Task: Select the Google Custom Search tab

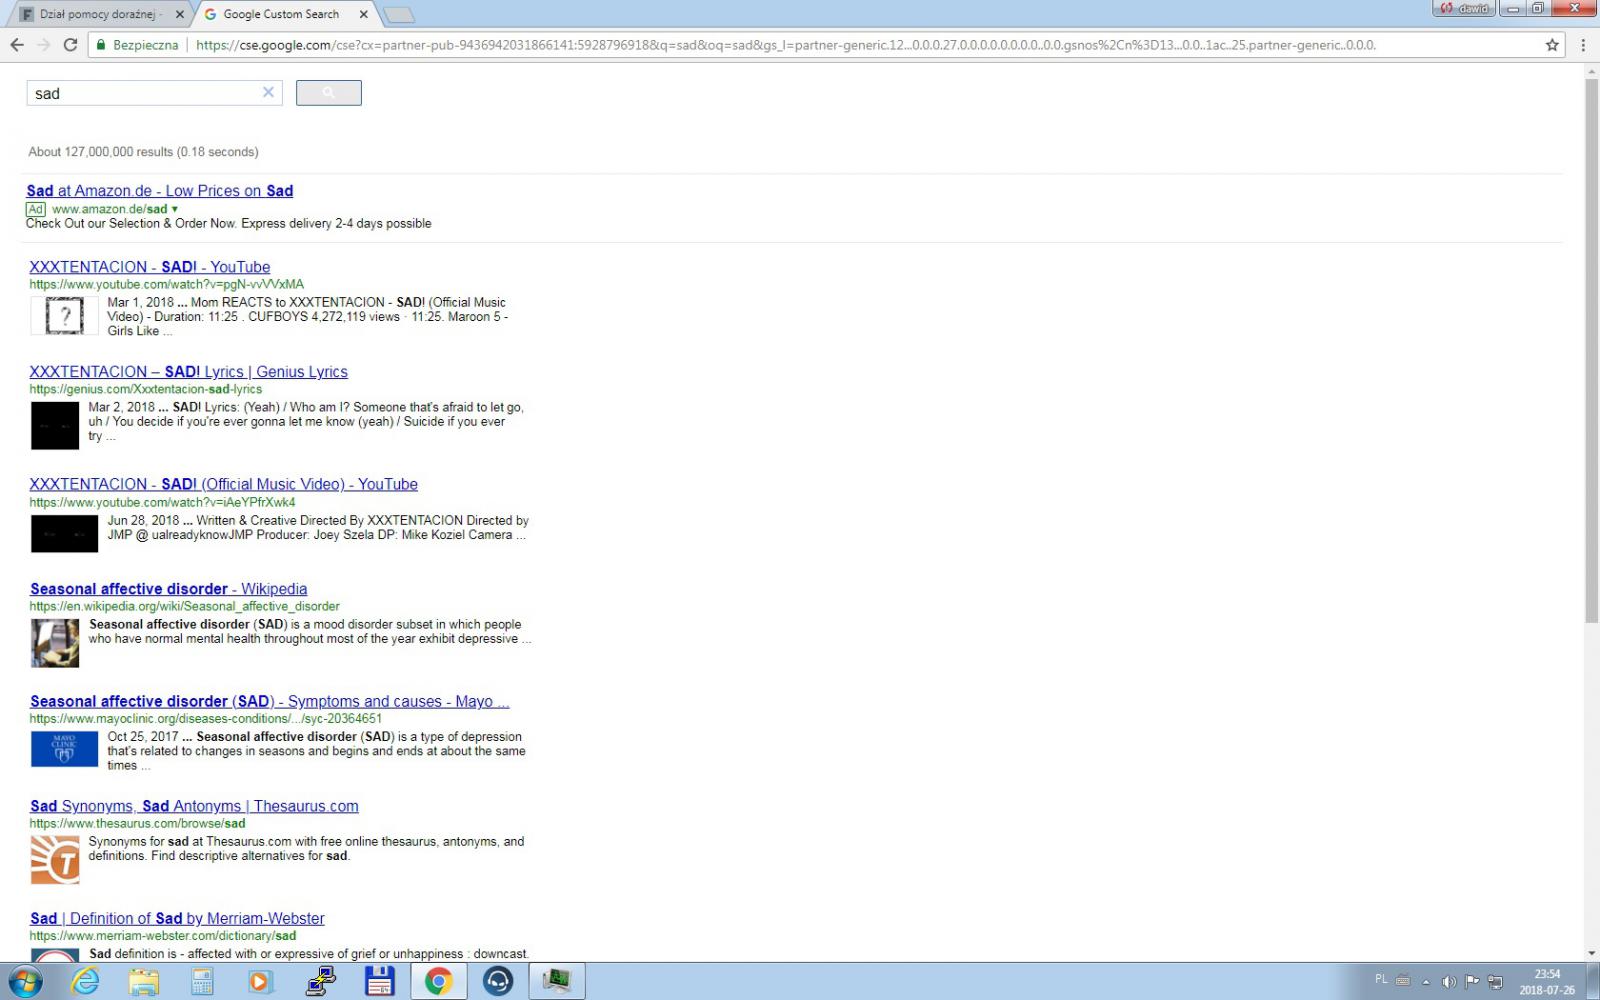Action: point(281,14)
